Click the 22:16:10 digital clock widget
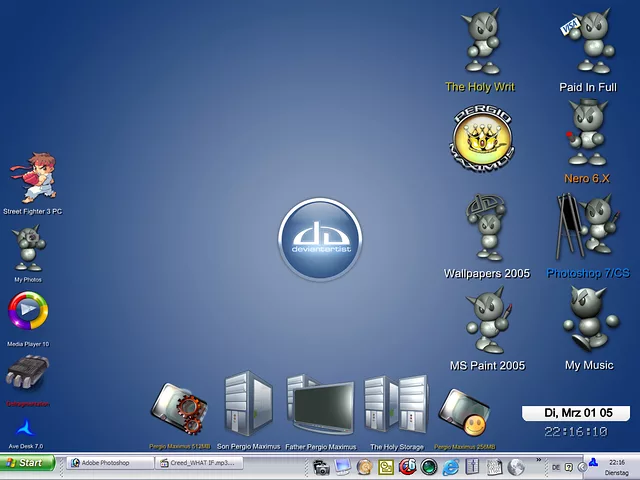640x480 pixels. 576,431
